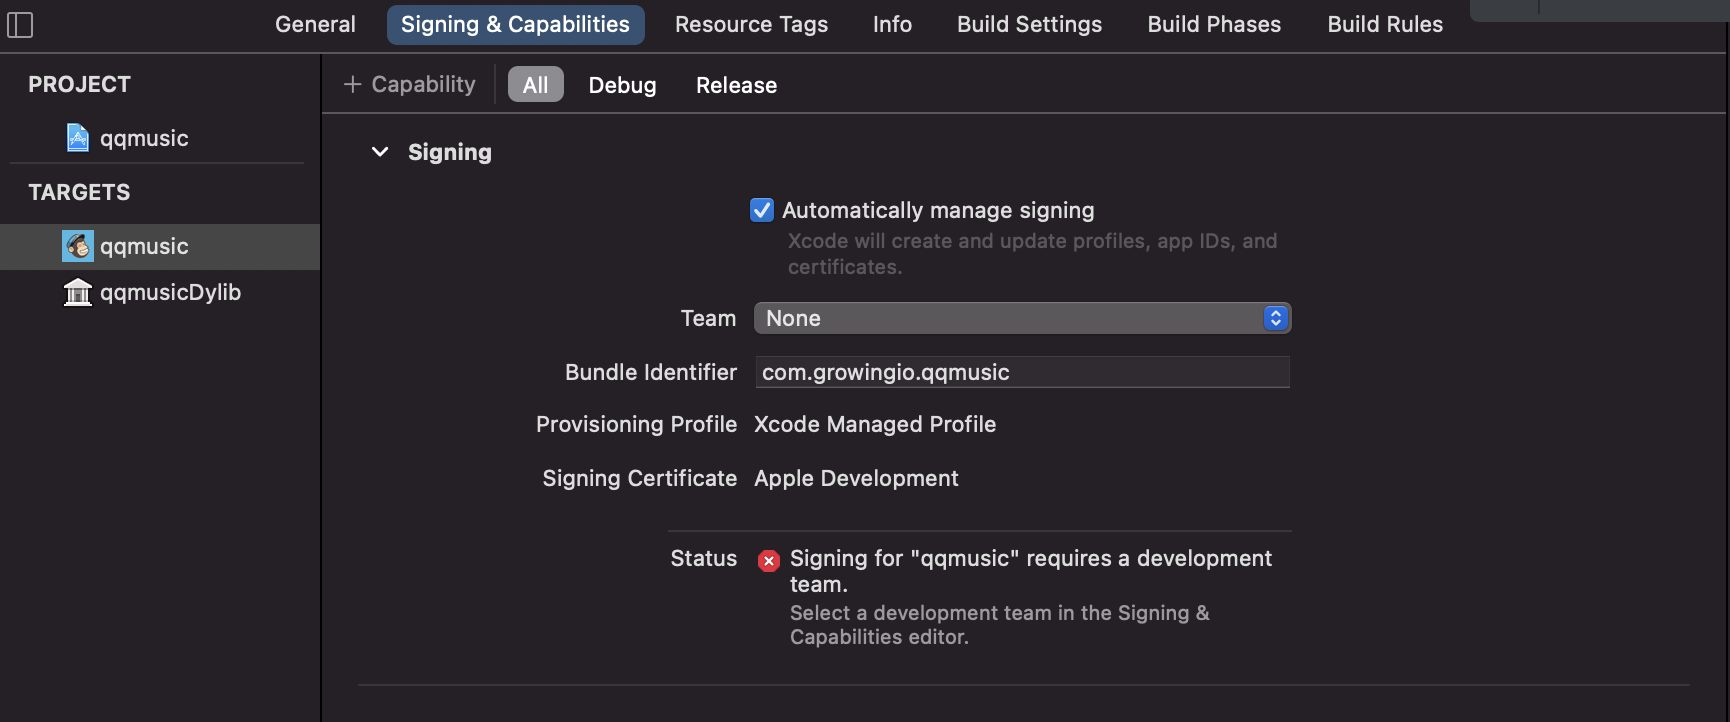This screenshot has width=1730, height=722.
Task: Switch to the Build Phases tab
Action: click(x=1214, y=24)
